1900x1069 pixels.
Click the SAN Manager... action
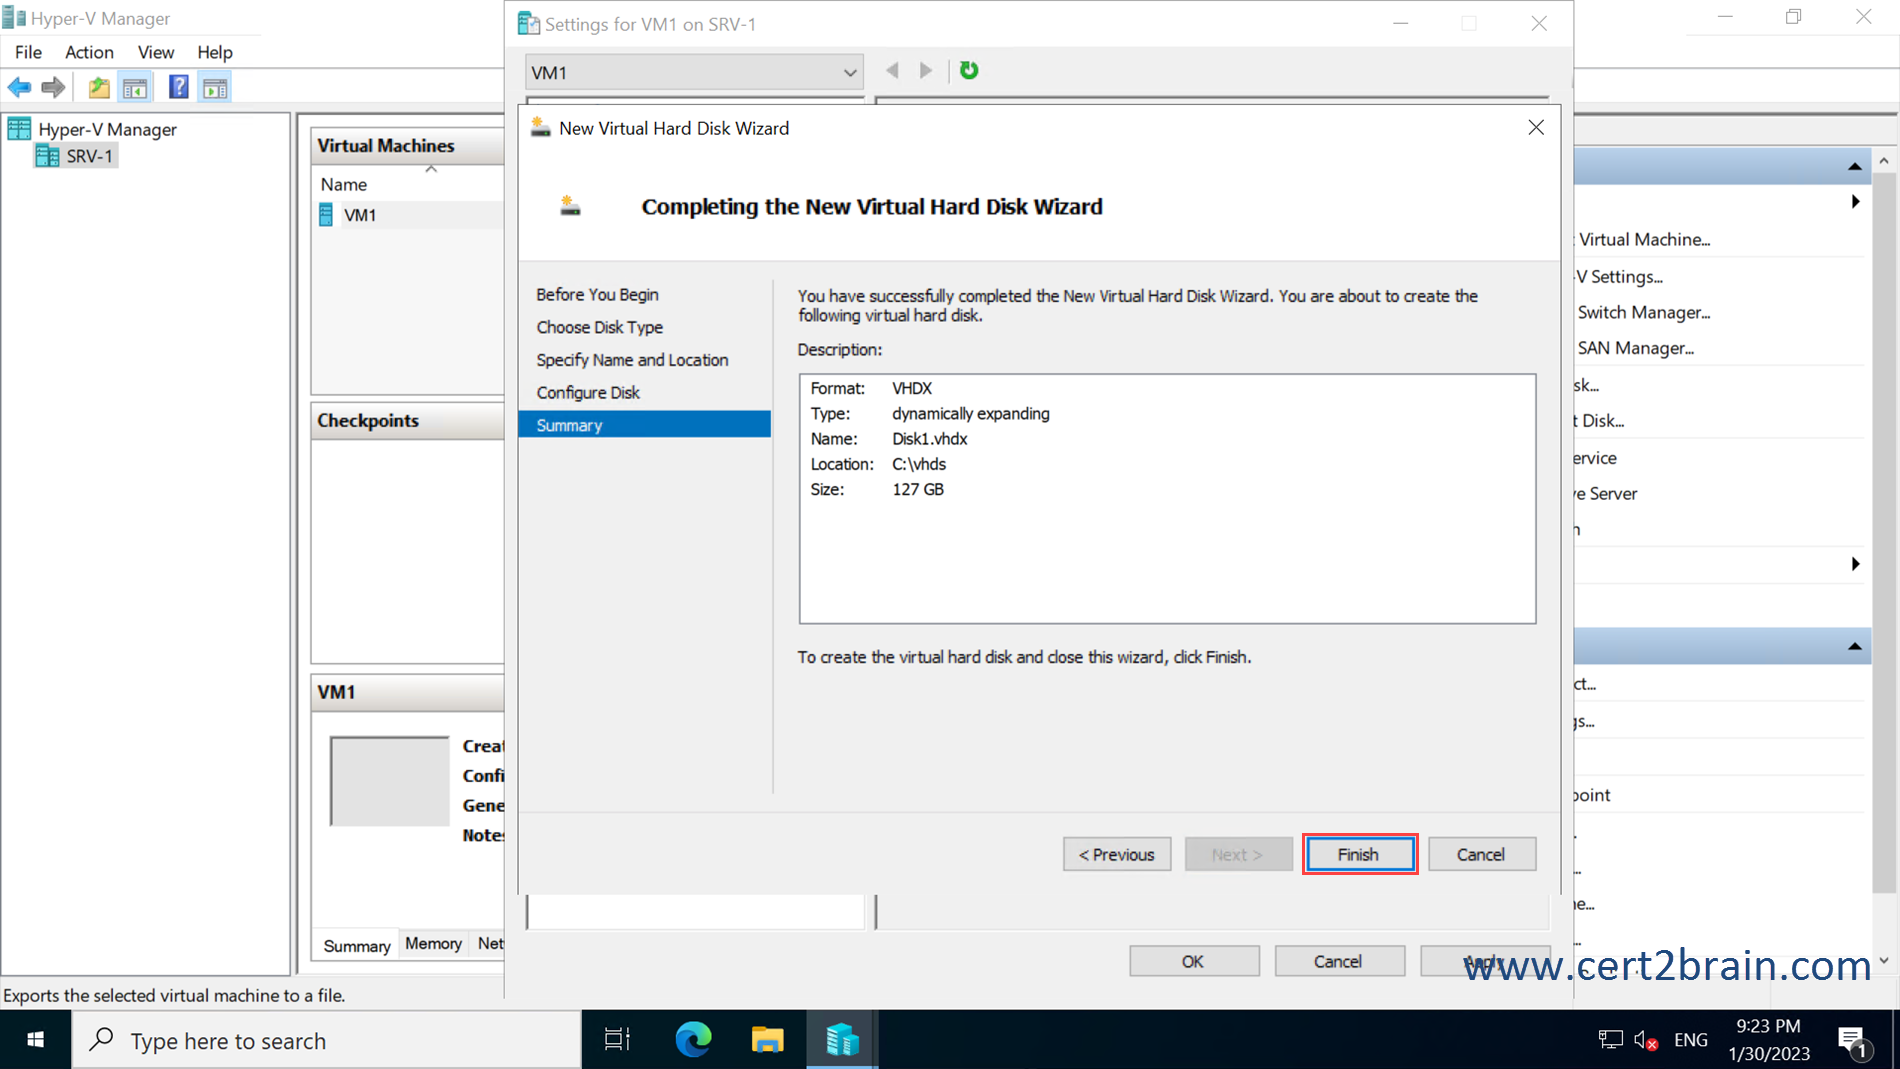pos(1635,348)
